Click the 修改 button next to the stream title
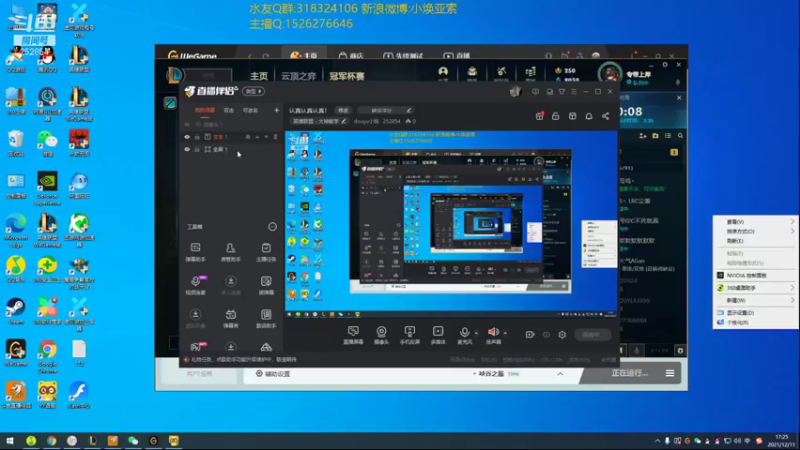The width and height of the screenshot is (800, 450). click(343, 110)
